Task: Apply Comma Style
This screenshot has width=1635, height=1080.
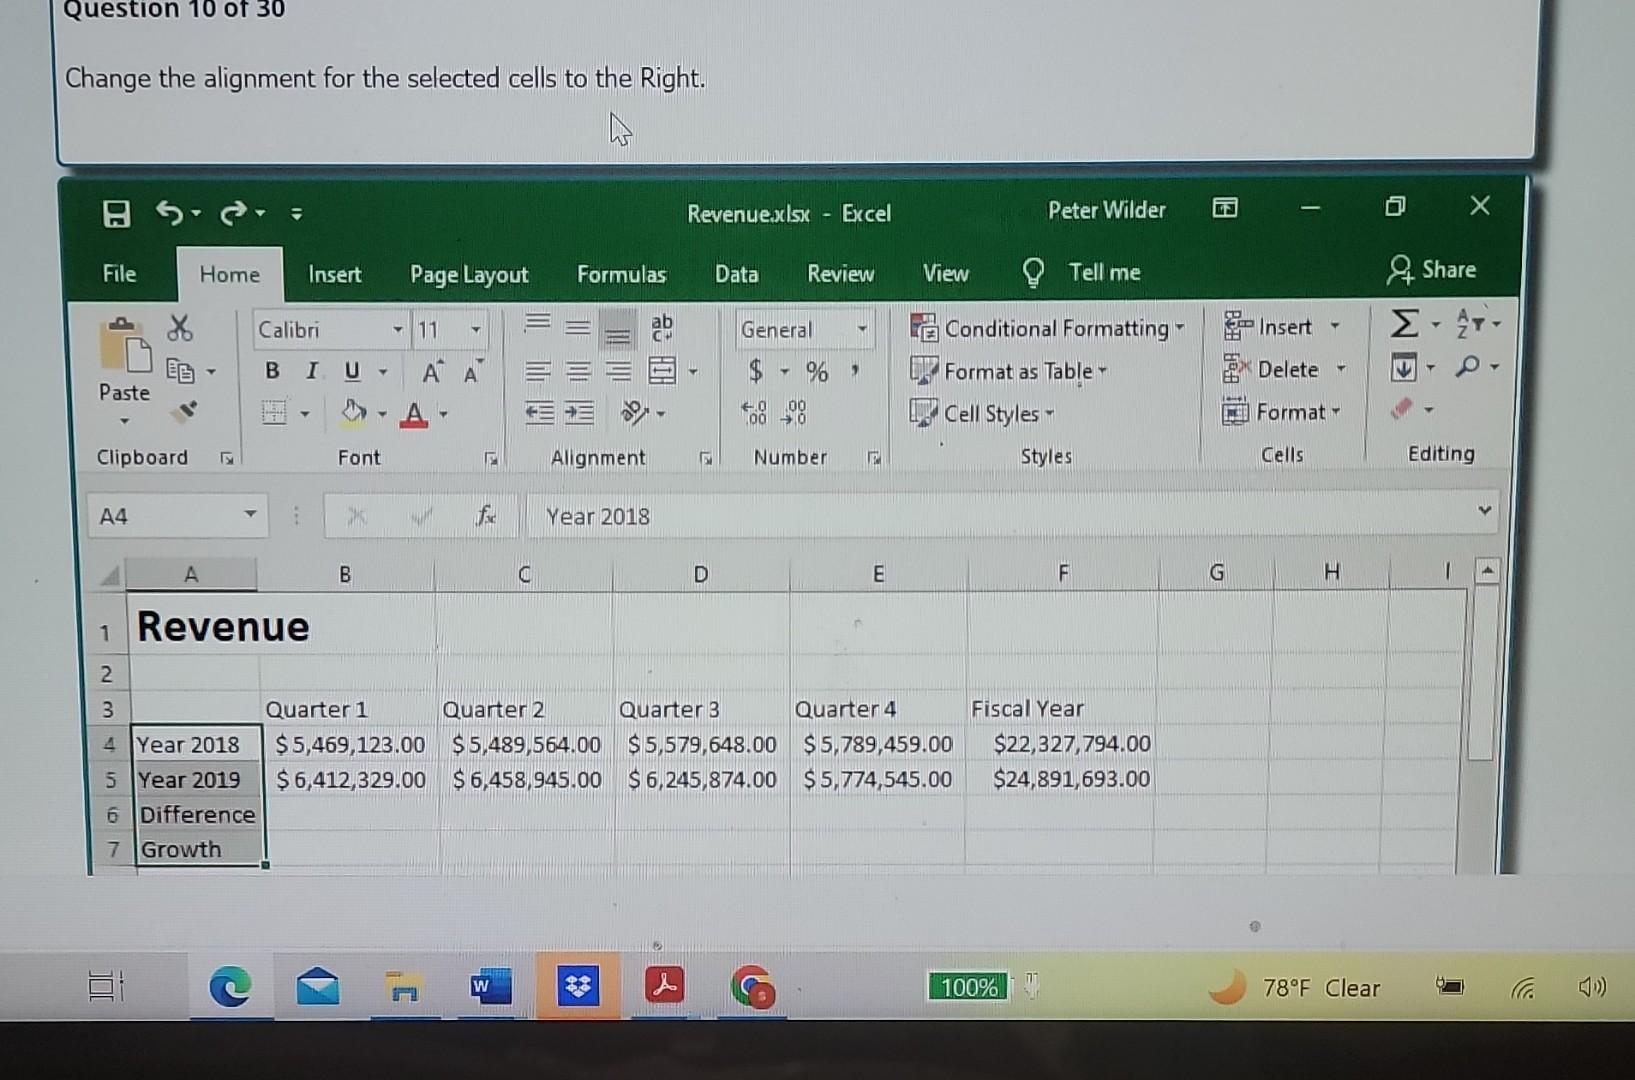Action: pos(855,371)
